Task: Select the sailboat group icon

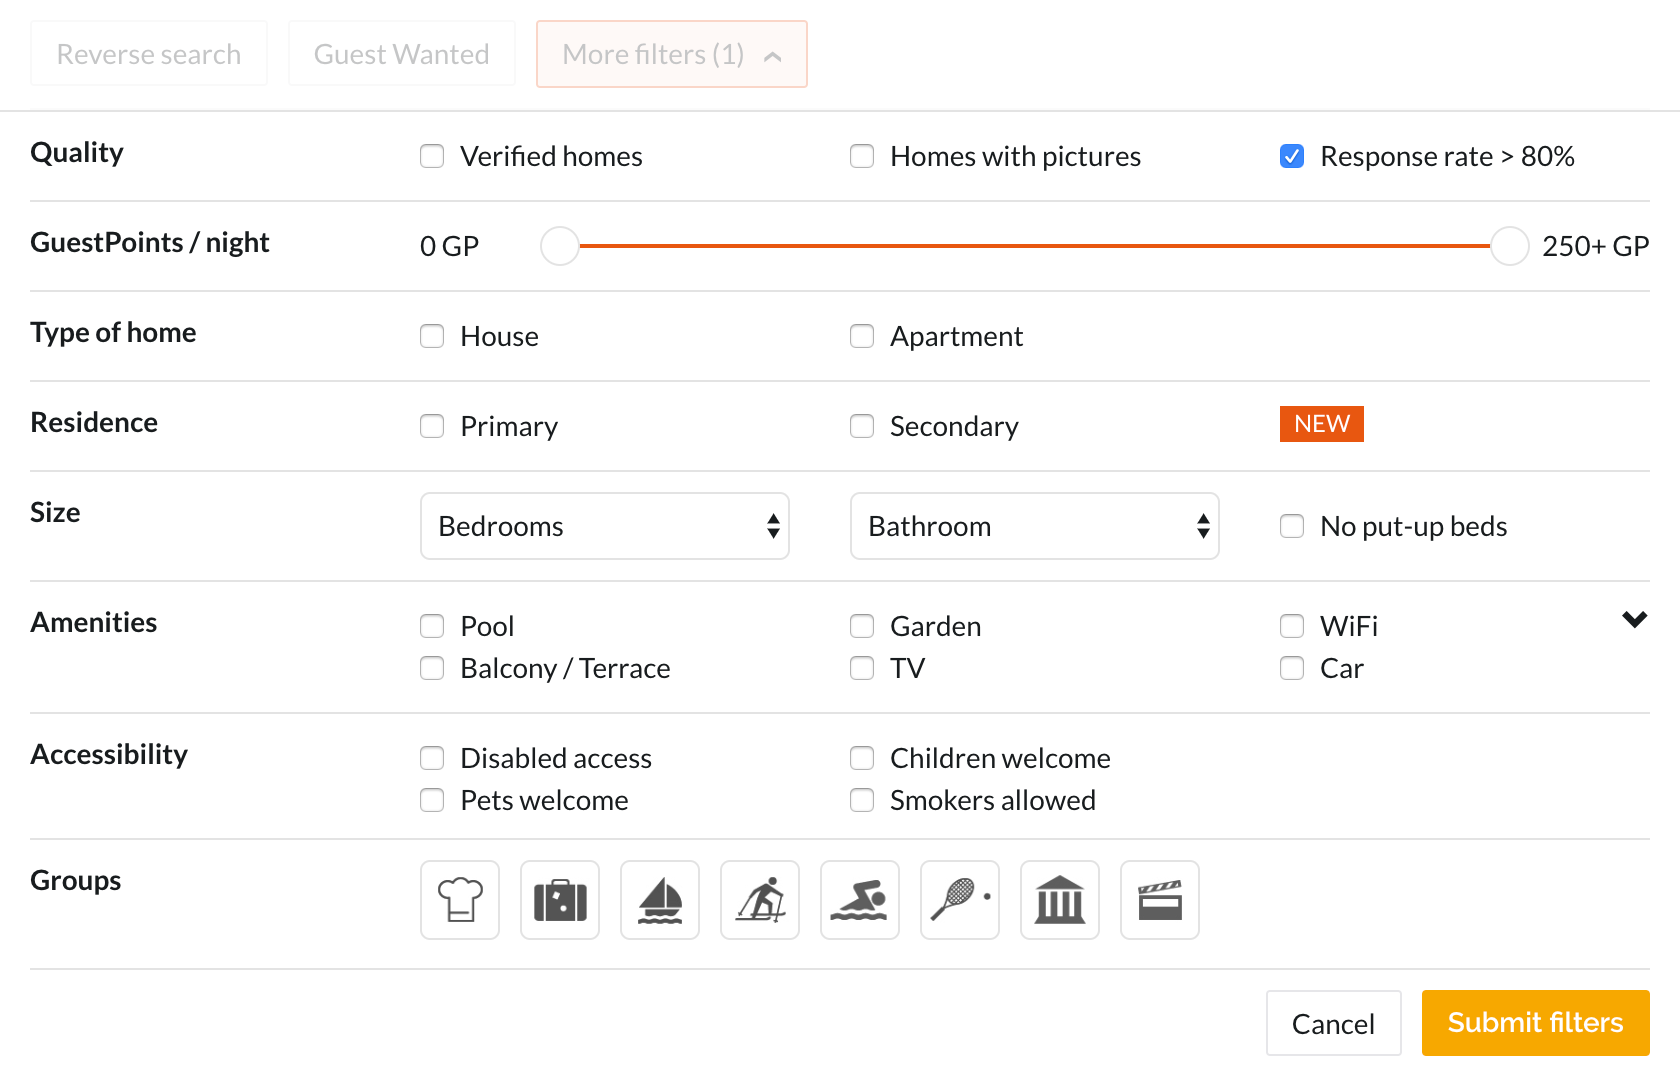Action: pyautogui.click(x=660, y=900)
